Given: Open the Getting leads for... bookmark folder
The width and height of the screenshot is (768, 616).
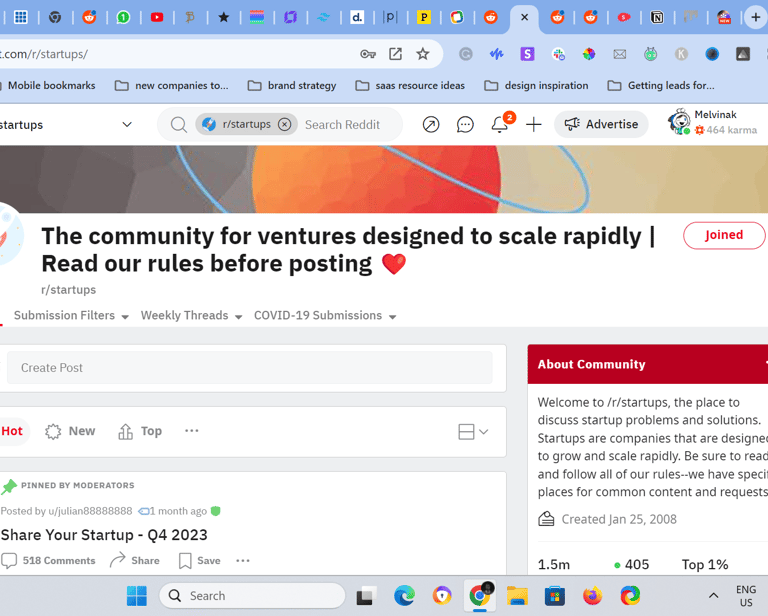Looking at the screenshot, I should [x=661, y=86].
